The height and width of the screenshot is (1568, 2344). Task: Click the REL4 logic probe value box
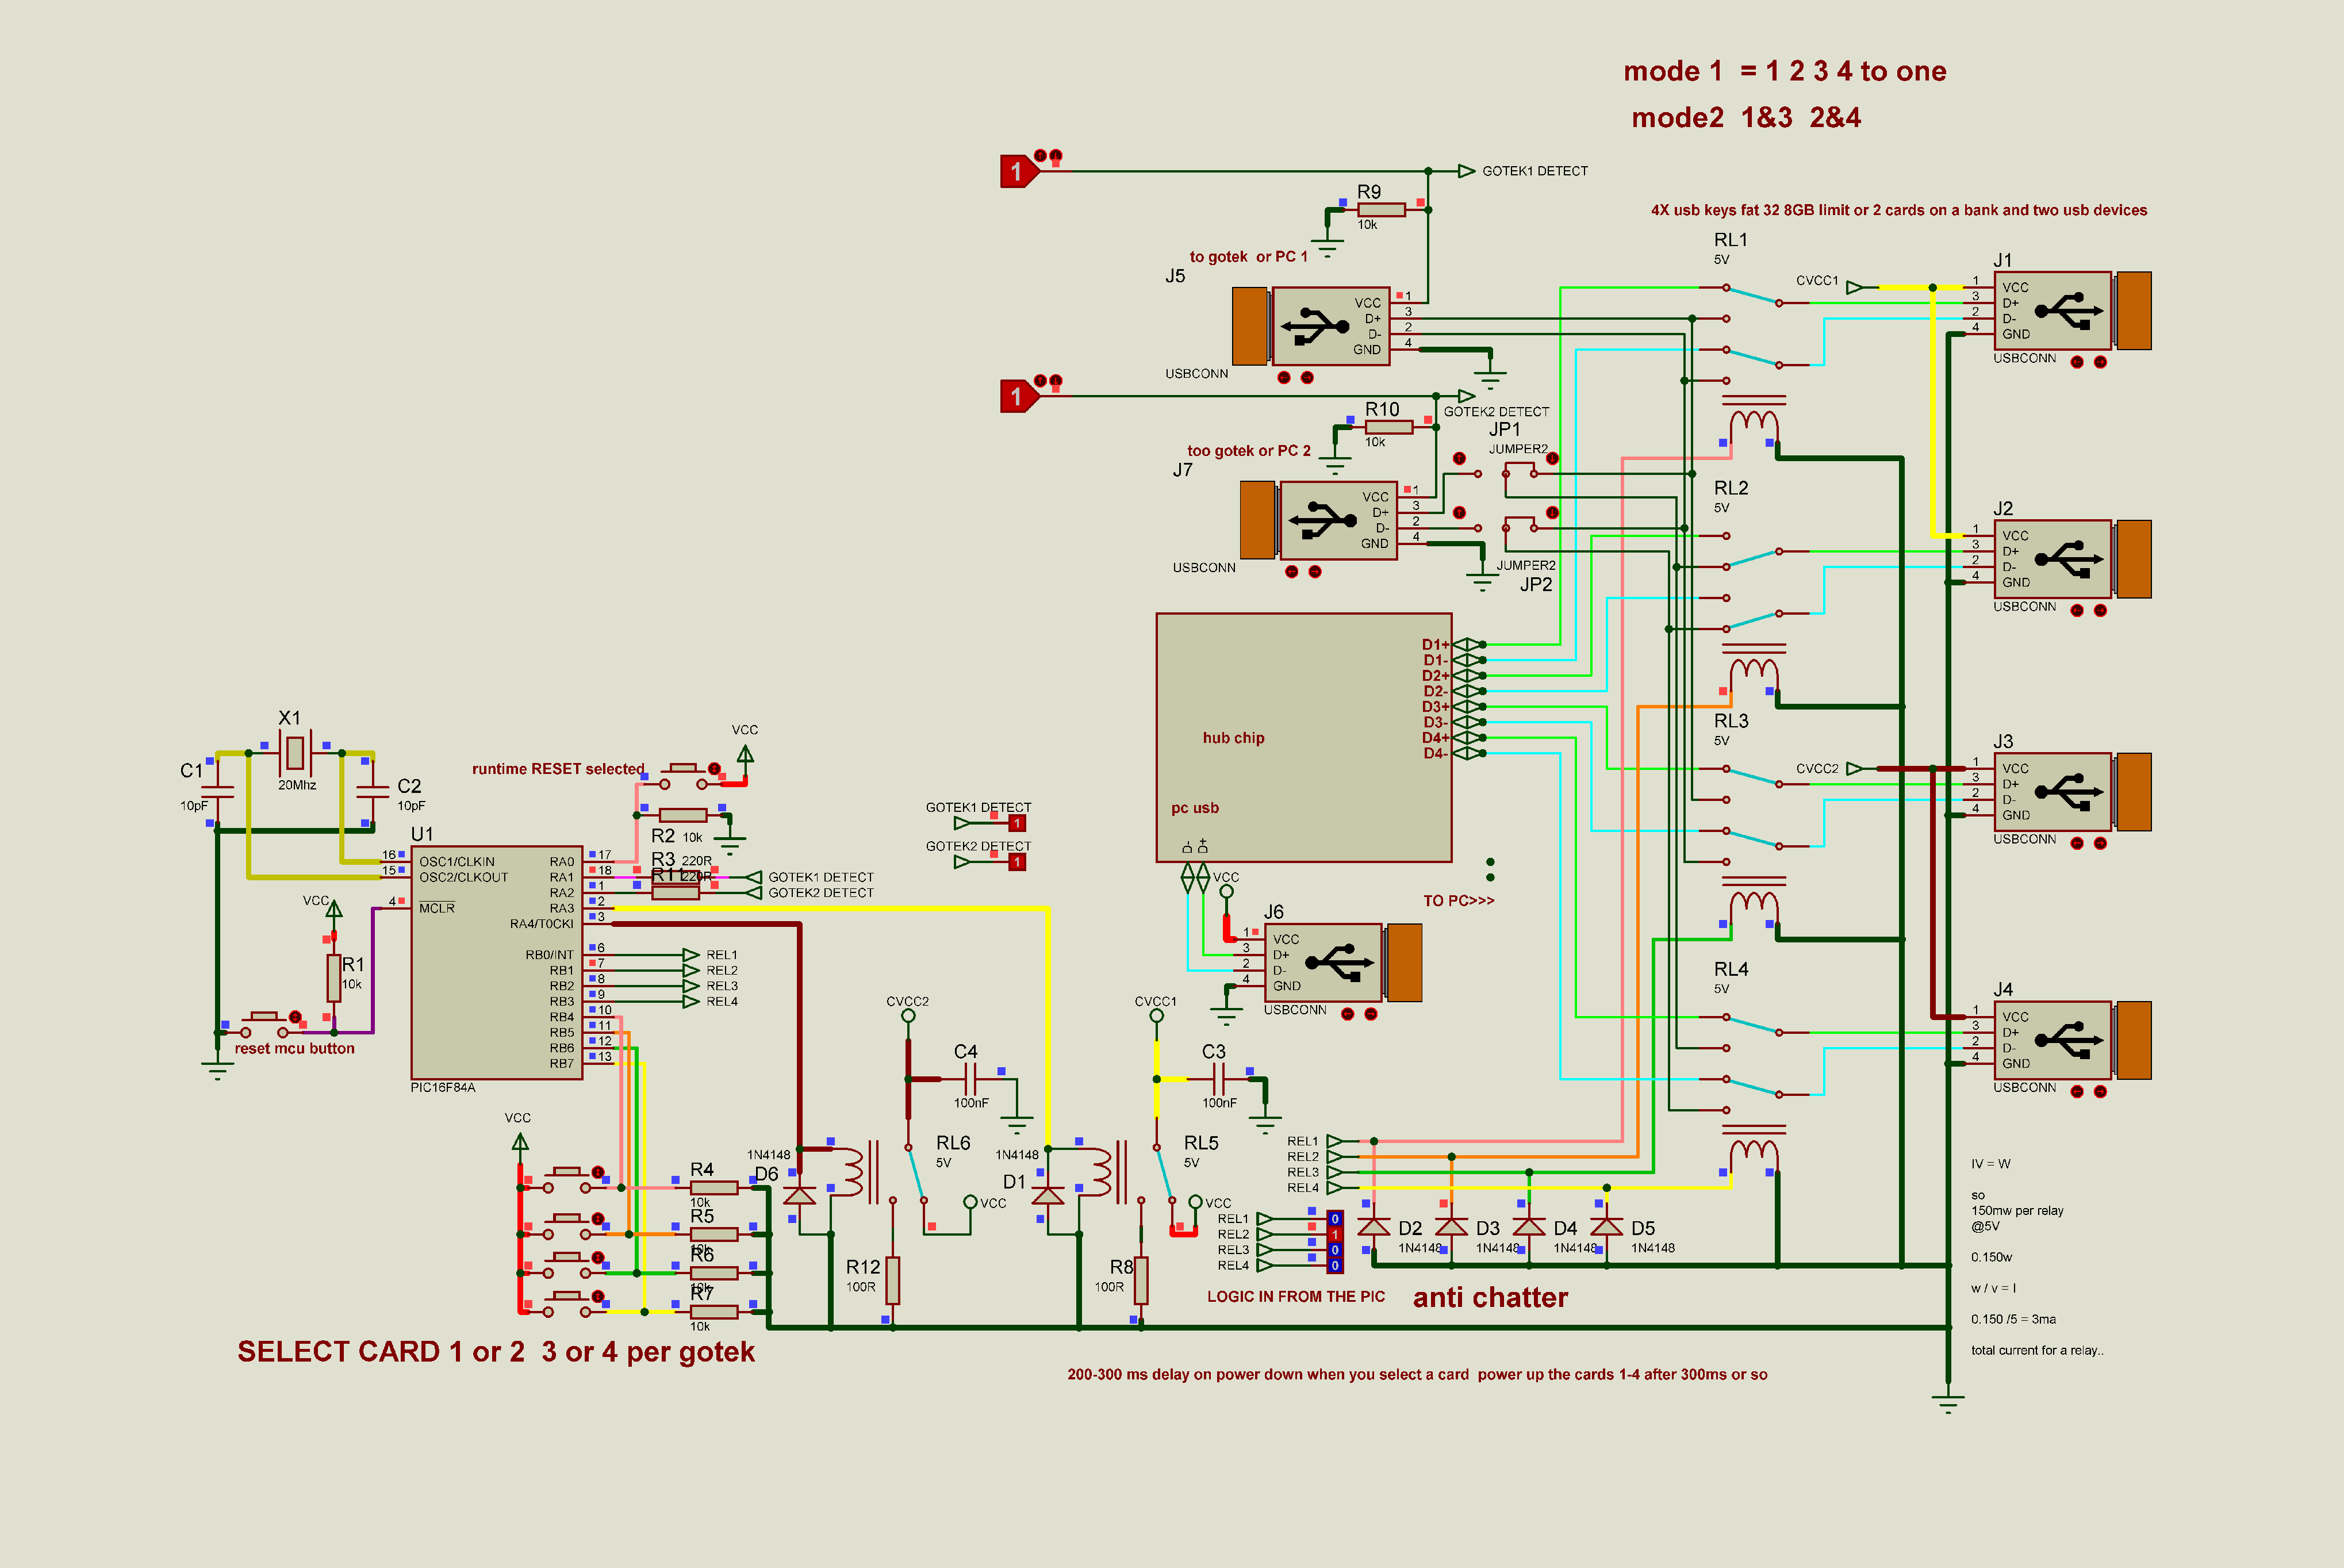[x=1335, y=1266]
